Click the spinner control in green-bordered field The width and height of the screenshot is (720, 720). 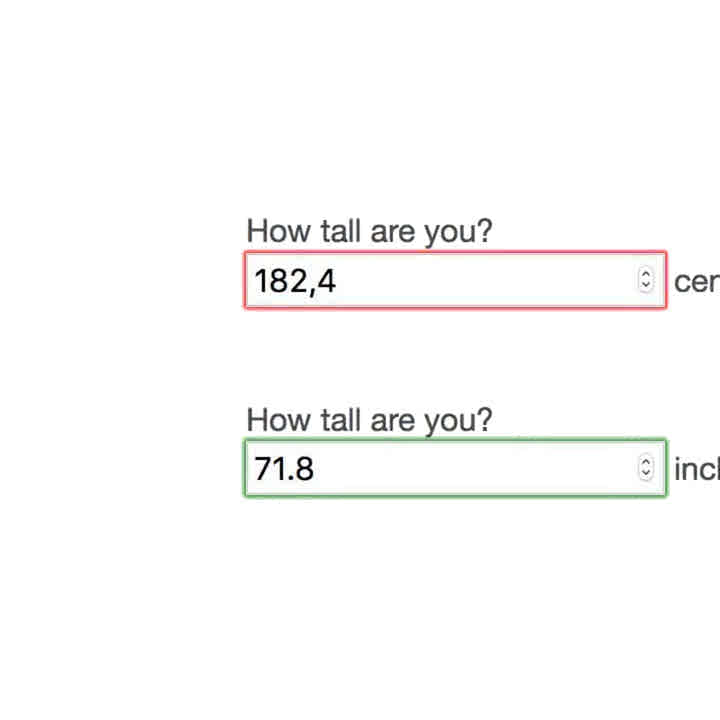[x=646, y=468]
